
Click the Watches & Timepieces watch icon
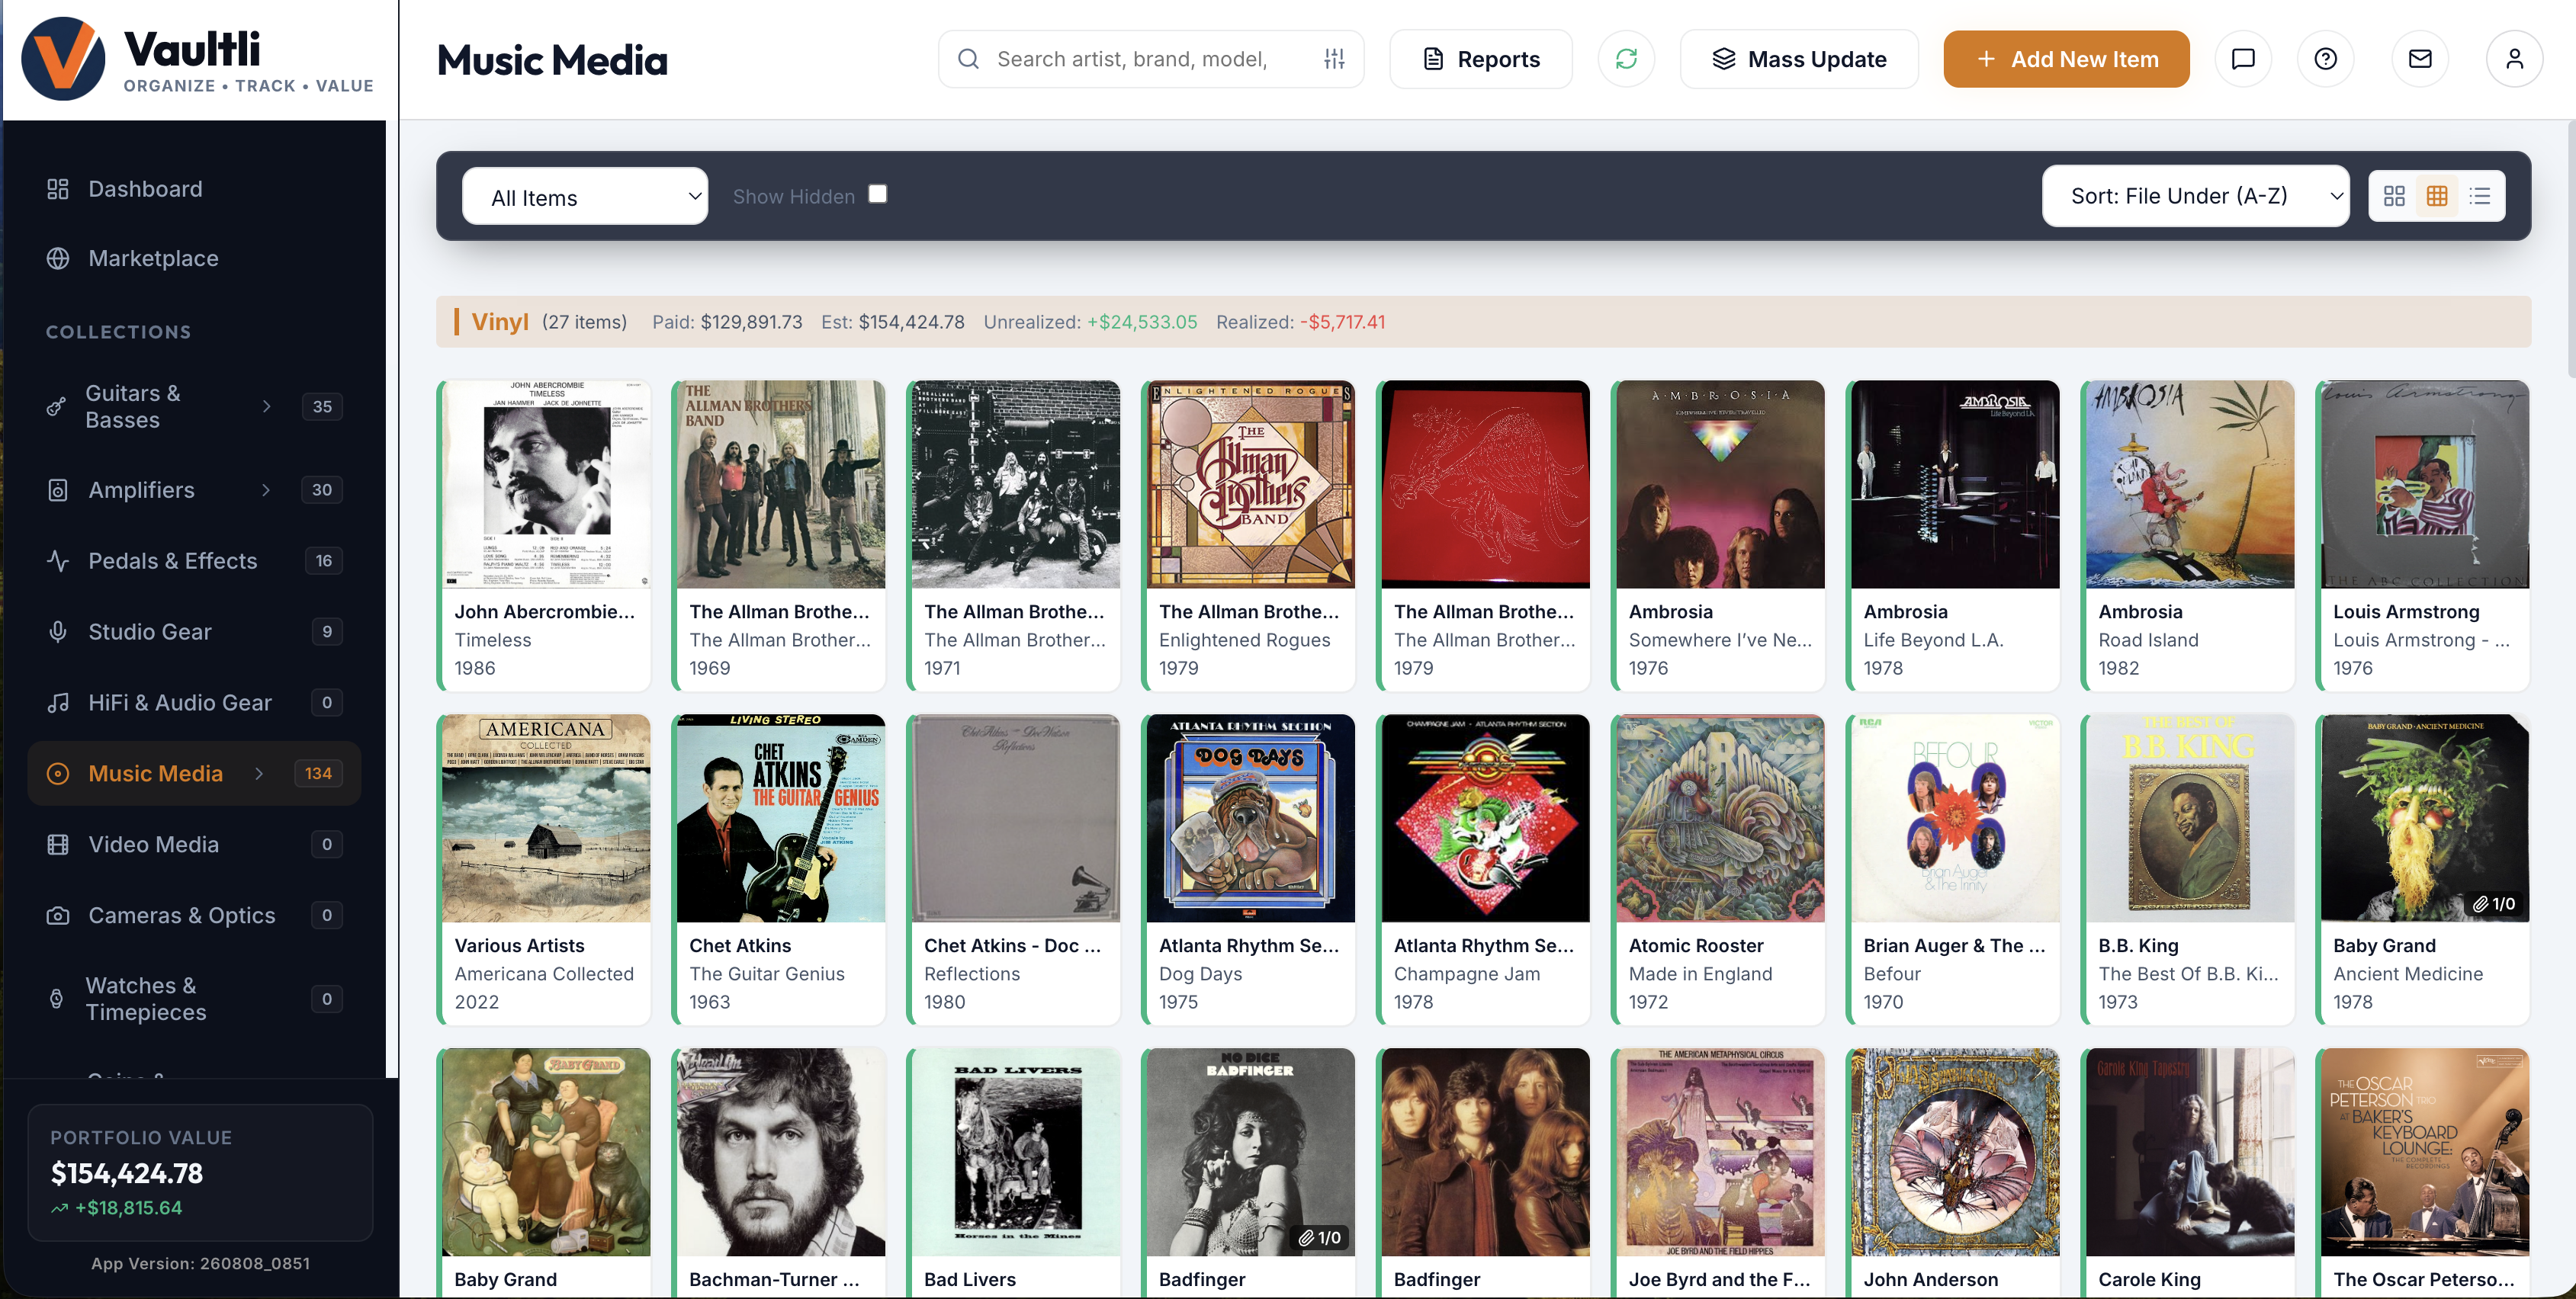tap(56, 999)
